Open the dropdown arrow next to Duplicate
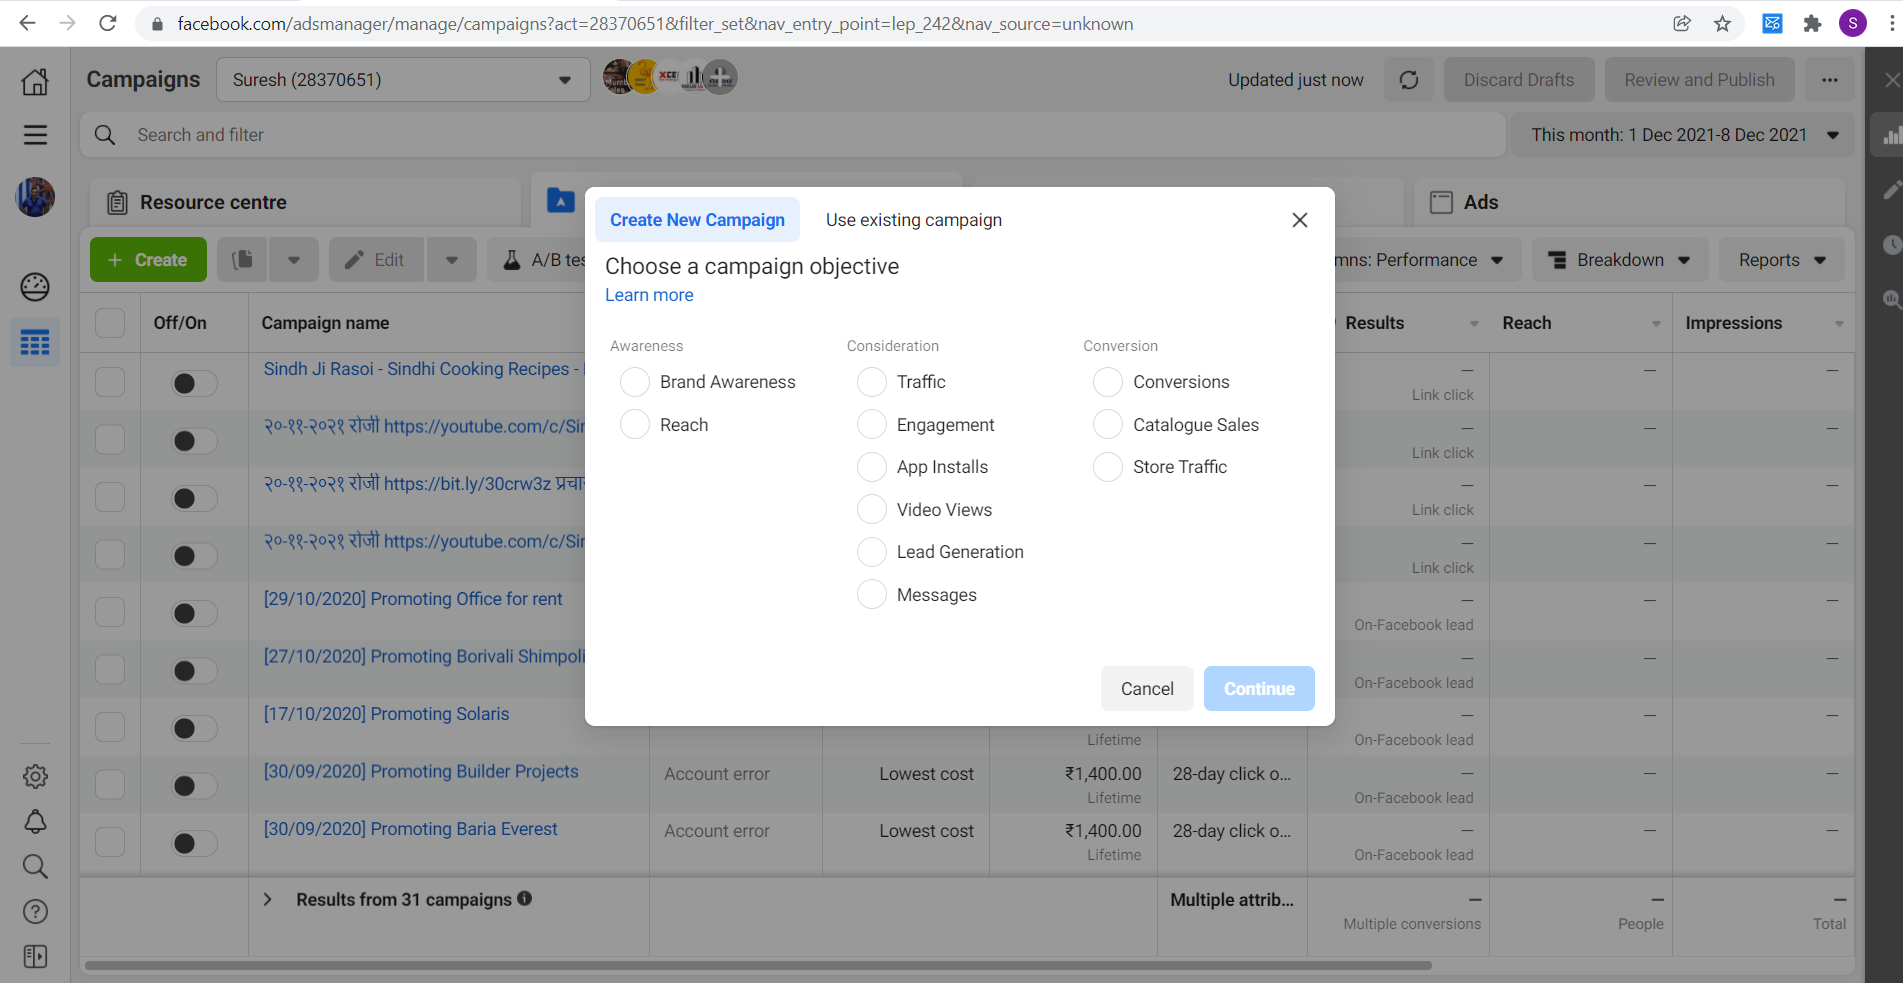Image resolution: width=1903 pixels, height=983 pixels. 294,260
